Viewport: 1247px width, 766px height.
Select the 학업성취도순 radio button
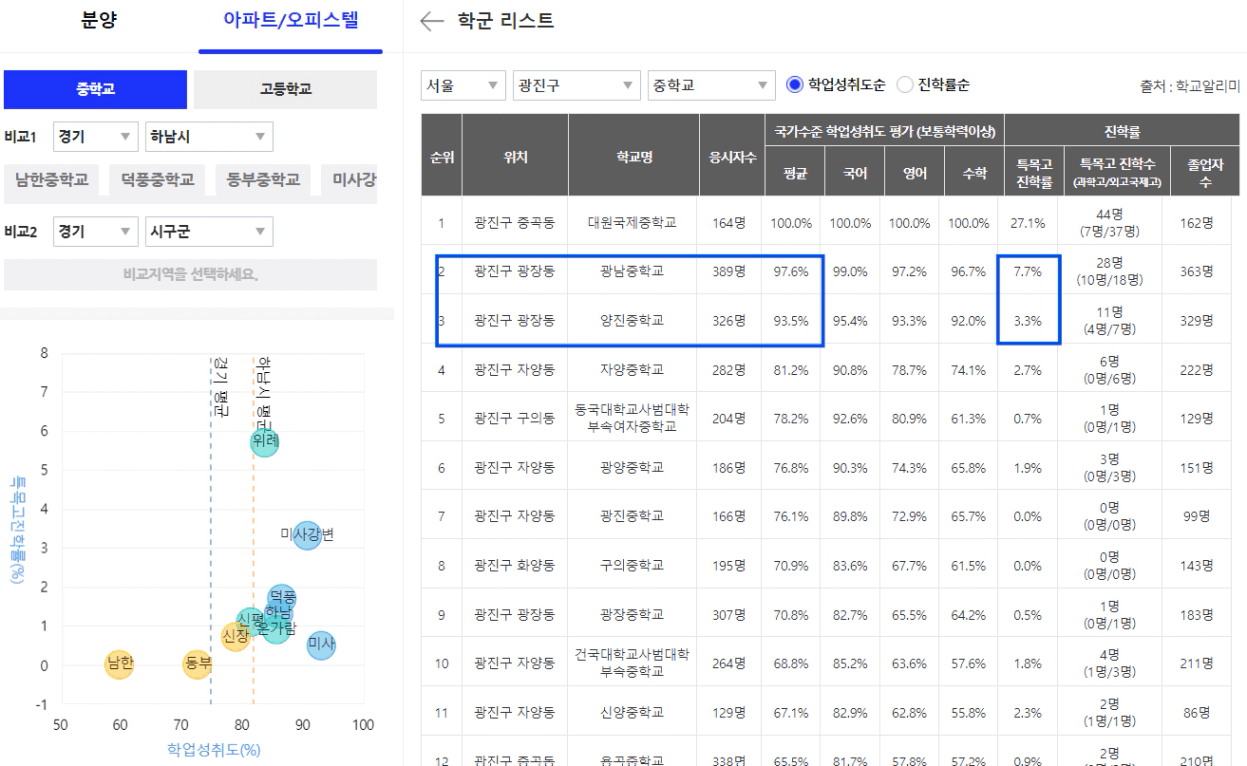[797, 86]
